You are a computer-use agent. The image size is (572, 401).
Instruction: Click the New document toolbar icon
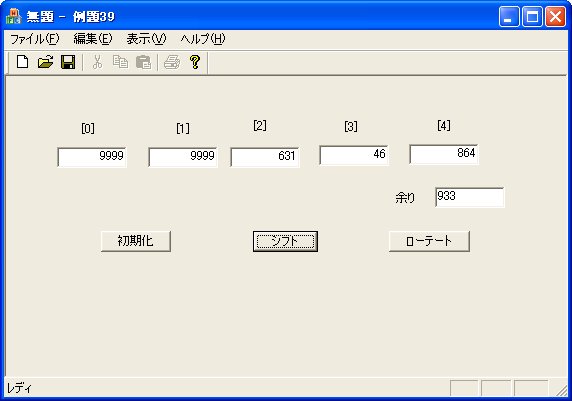click(x=22, y=62)
